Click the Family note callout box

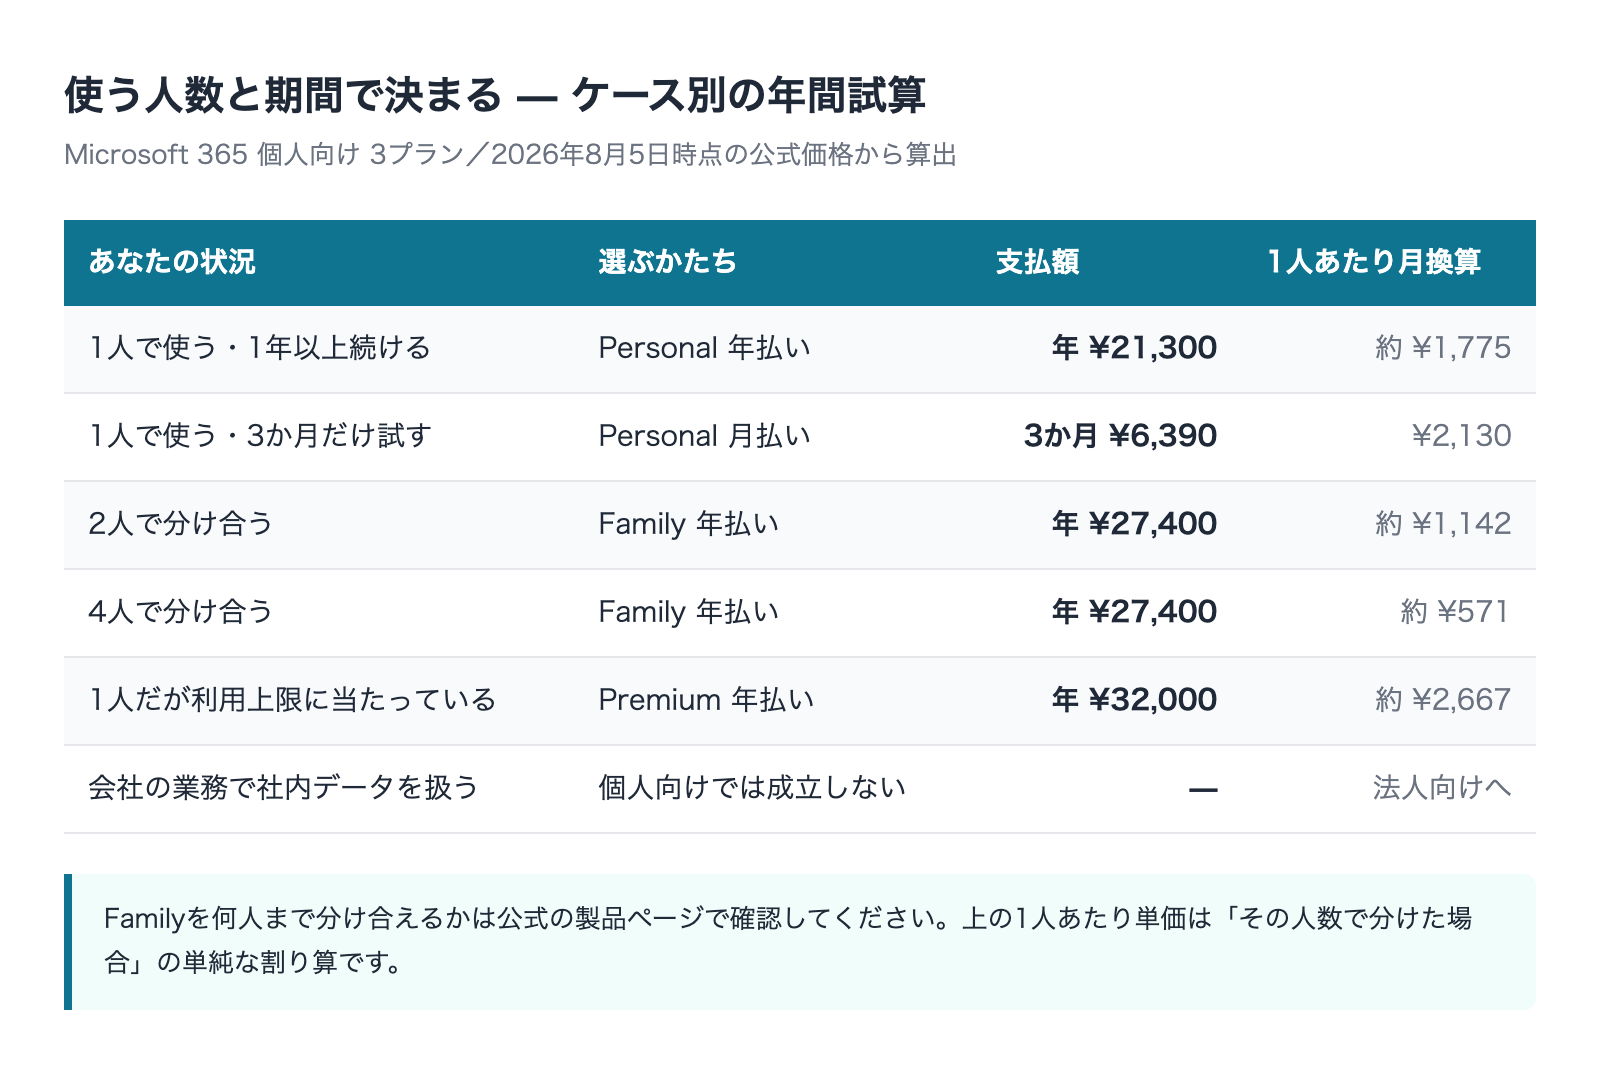(x=800, y=942)
